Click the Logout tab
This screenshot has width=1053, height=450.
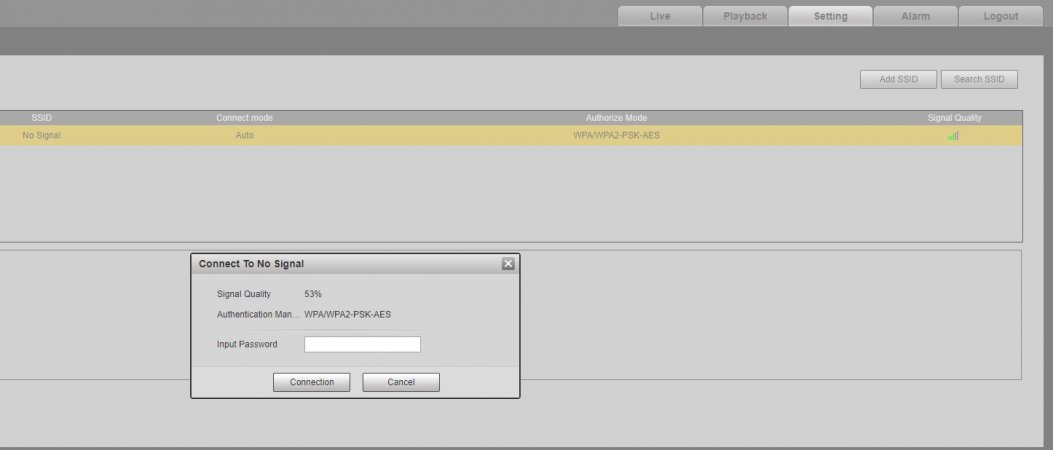(1001, 16)
